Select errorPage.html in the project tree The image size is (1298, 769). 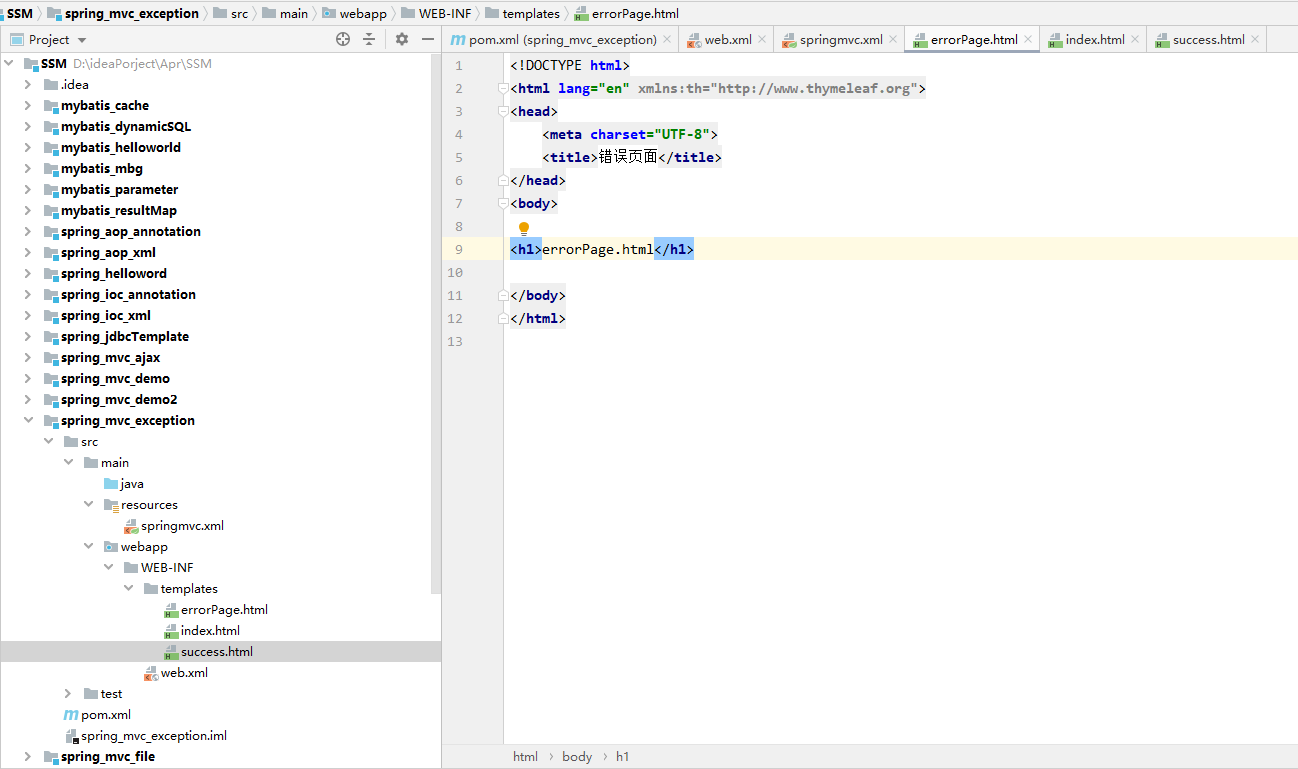coord(224,610)
